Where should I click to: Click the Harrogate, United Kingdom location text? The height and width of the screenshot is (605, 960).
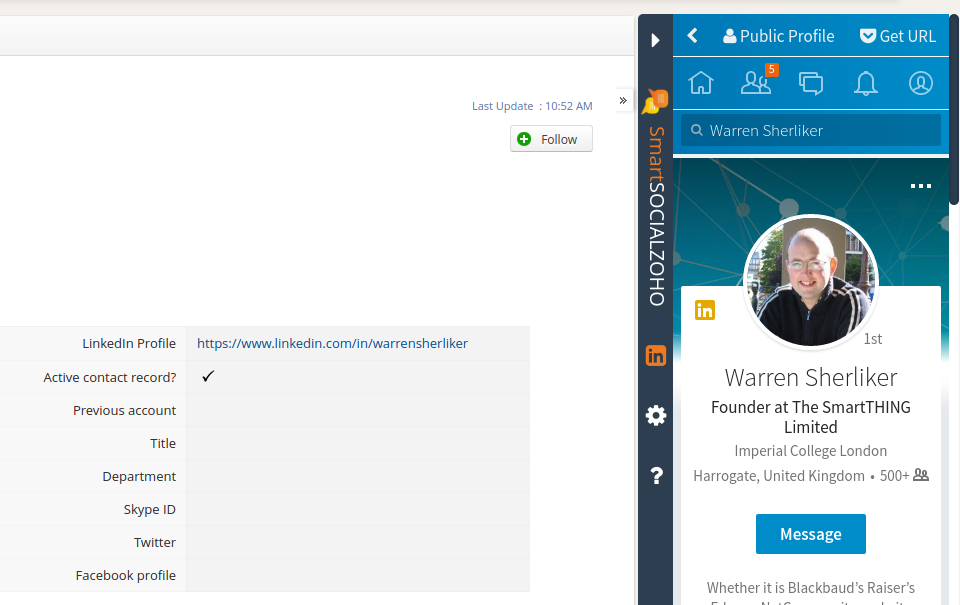point(779,476)
